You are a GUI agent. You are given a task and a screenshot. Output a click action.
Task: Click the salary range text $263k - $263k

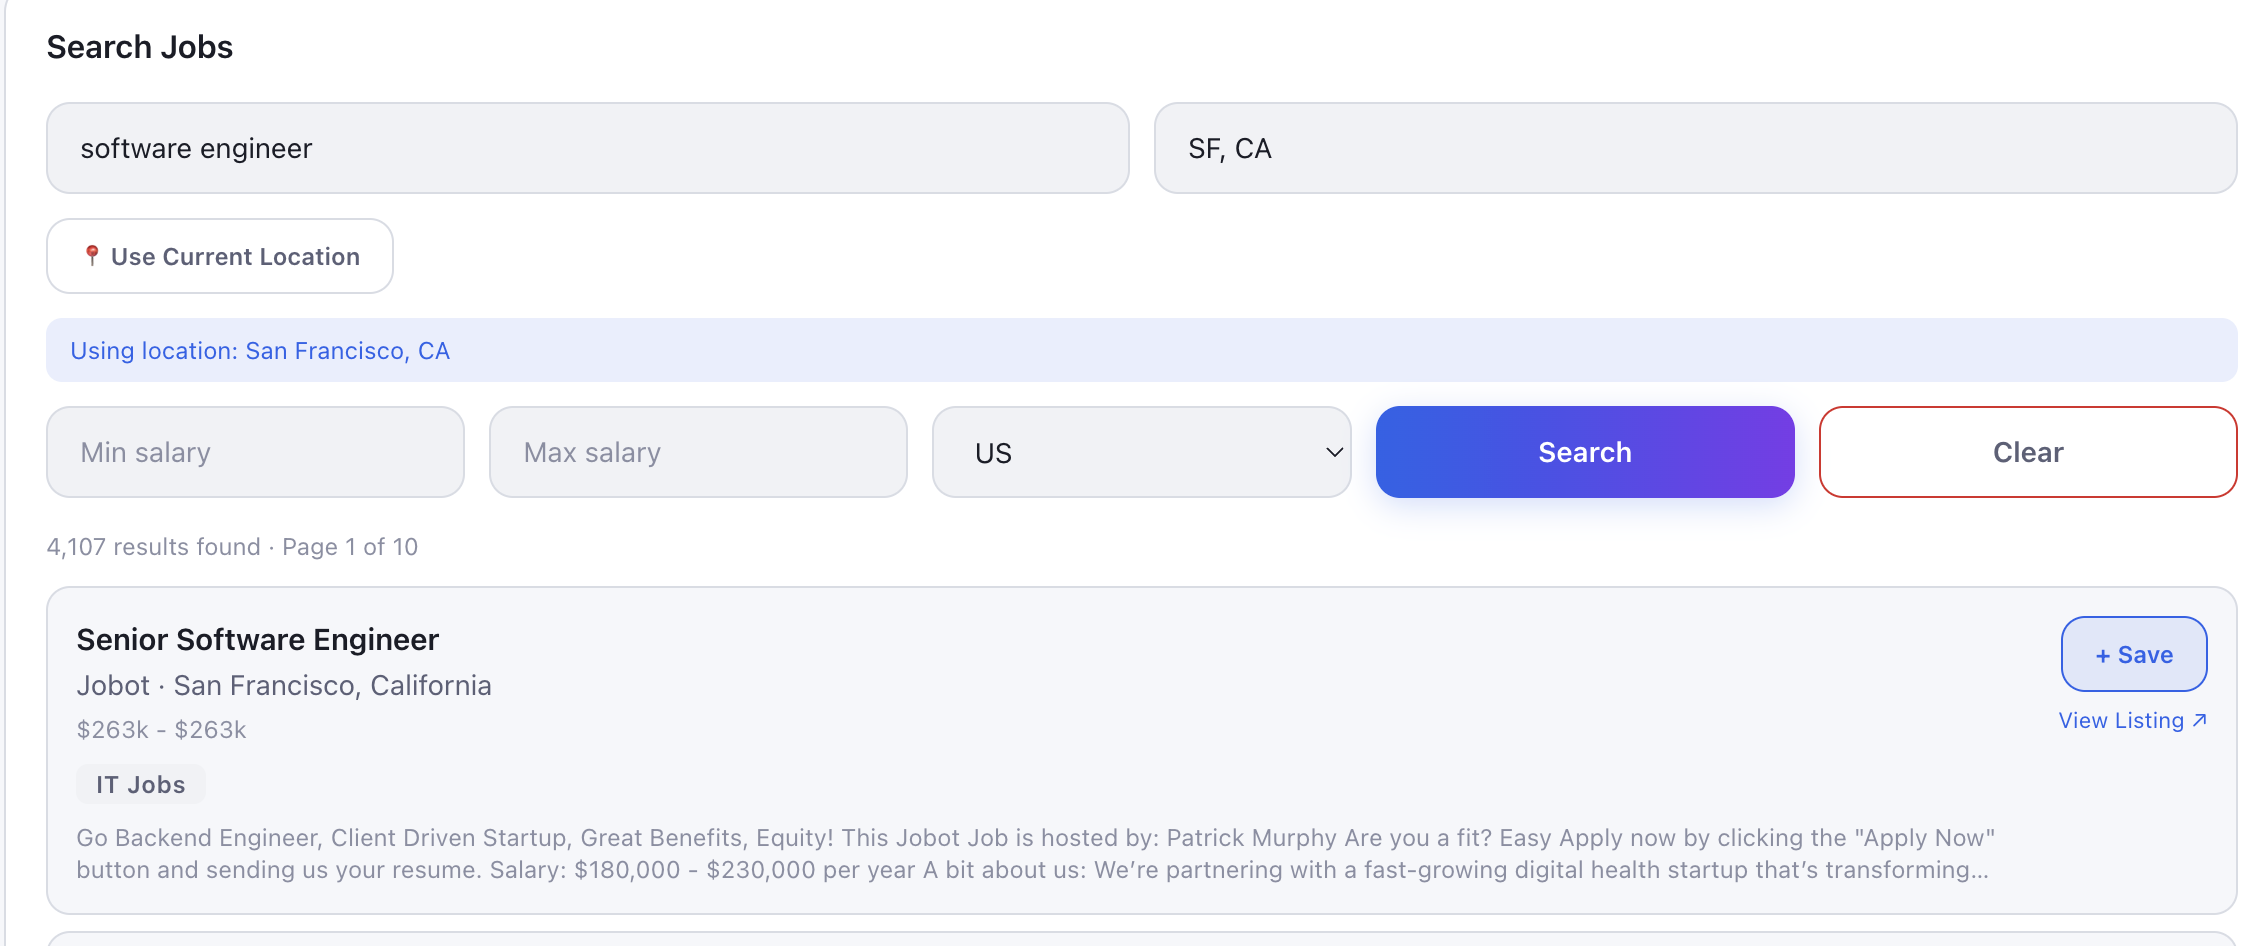[161, 729]
